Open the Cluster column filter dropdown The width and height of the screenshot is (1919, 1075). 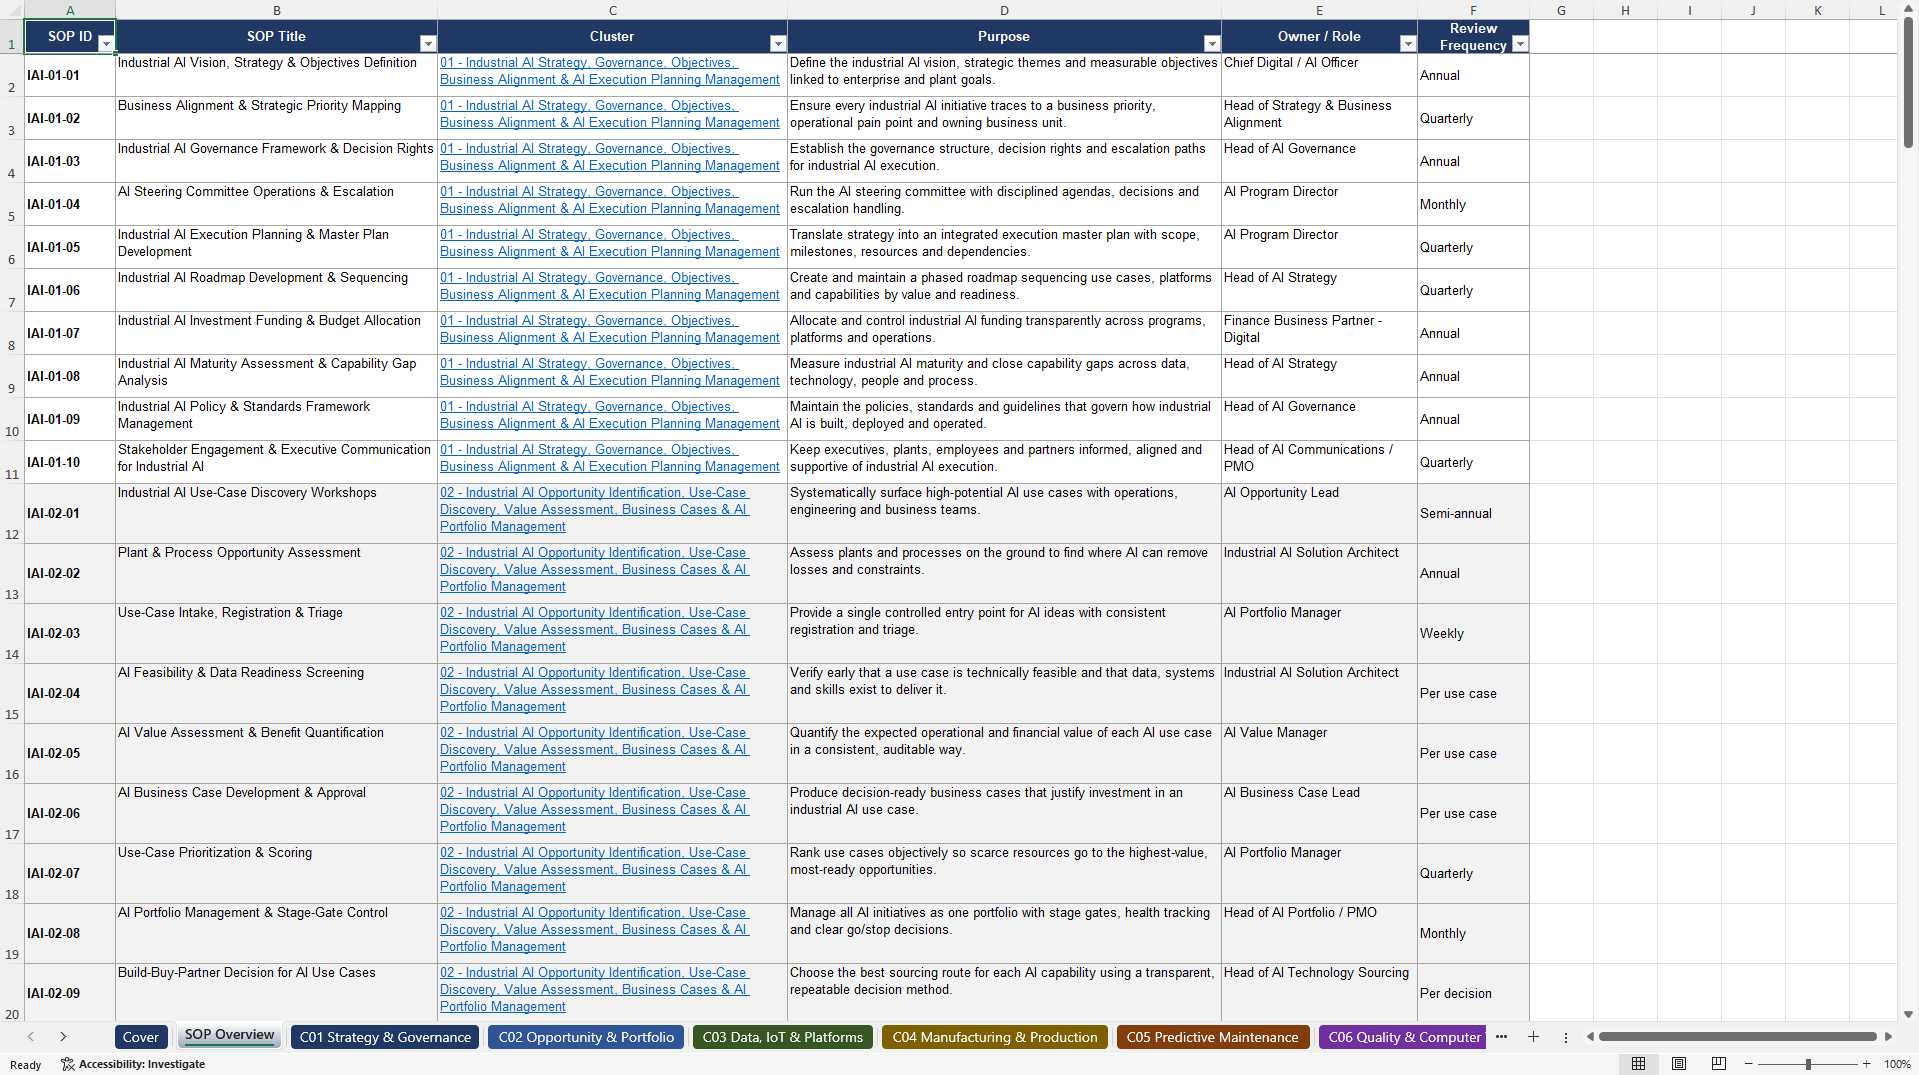point(778,44)
